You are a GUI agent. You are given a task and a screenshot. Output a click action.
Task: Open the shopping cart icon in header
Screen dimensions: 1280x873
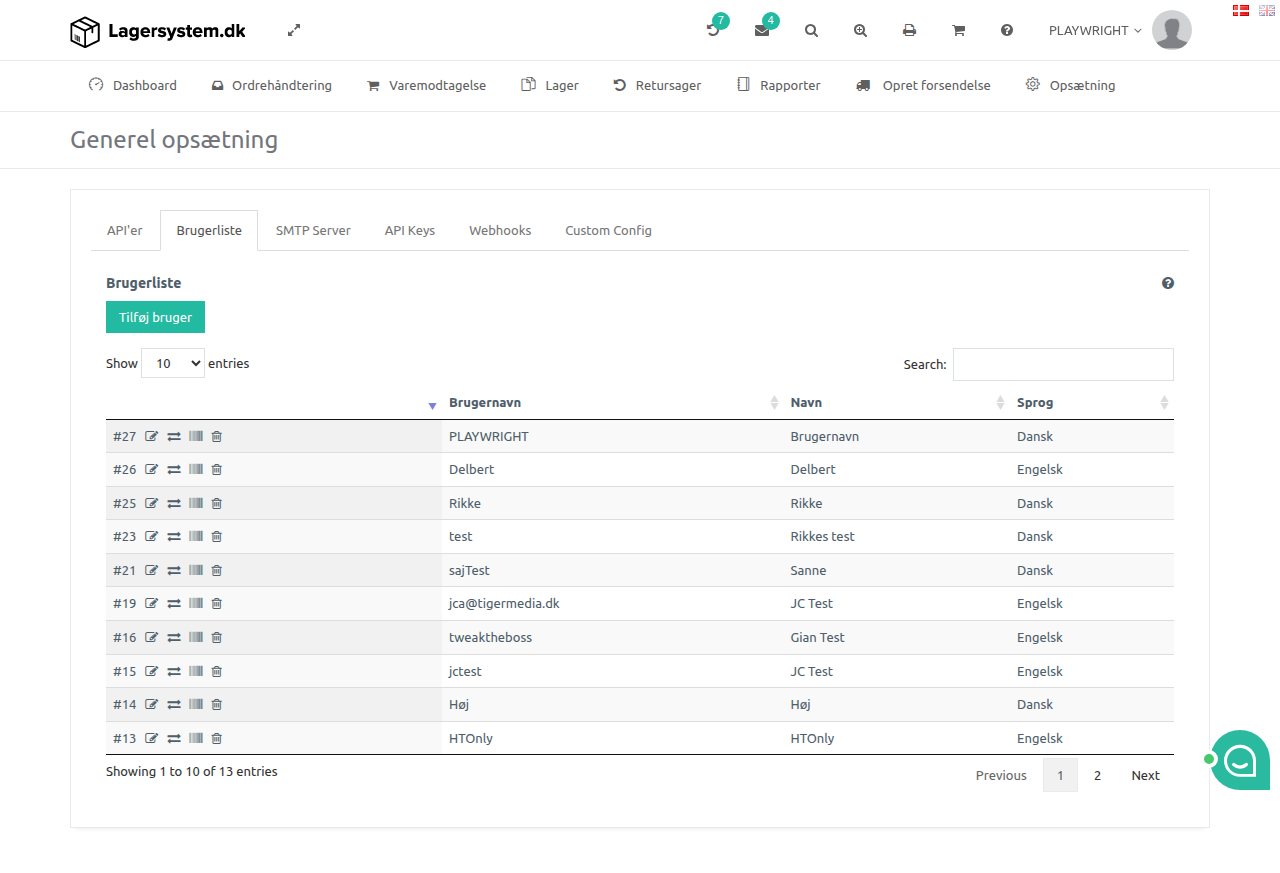coord(958,30)
